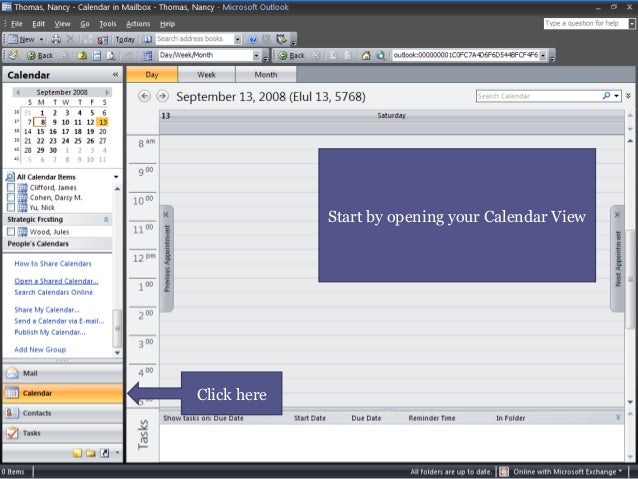This screenshot has height=479, width=638.
Task: Click the Calendar navigation button
Action: 63,393
